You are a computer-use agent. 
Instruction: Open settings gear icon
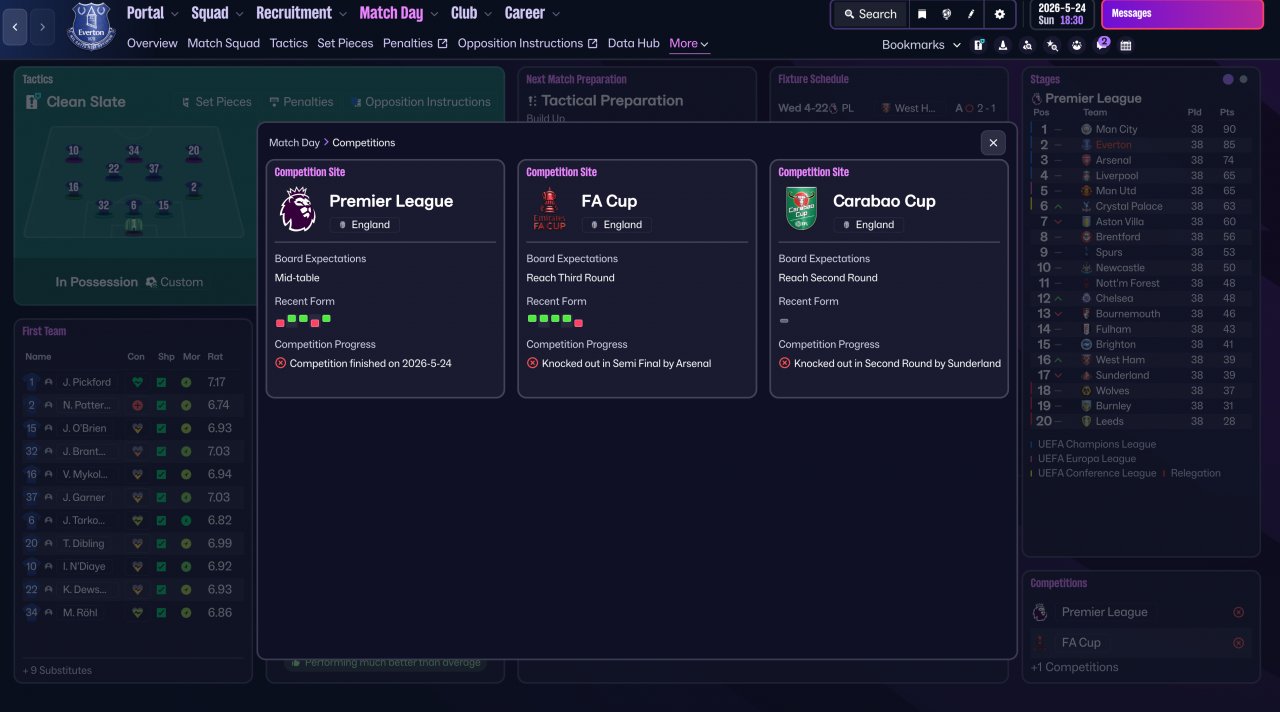(x=999, y=14)
